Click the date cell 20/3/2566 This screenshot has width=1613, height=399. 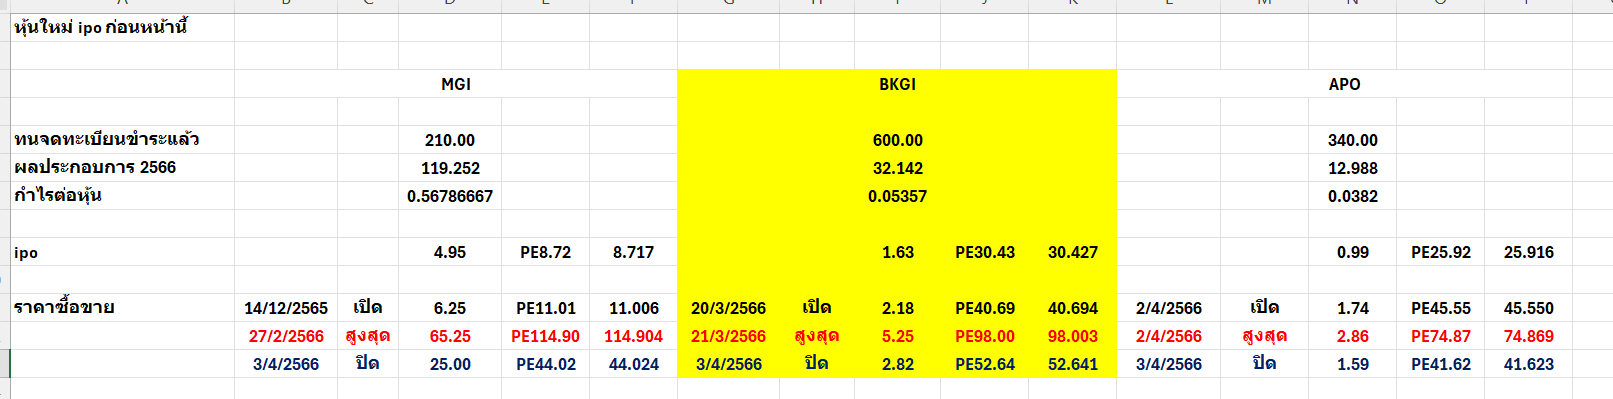coord(728,308)
